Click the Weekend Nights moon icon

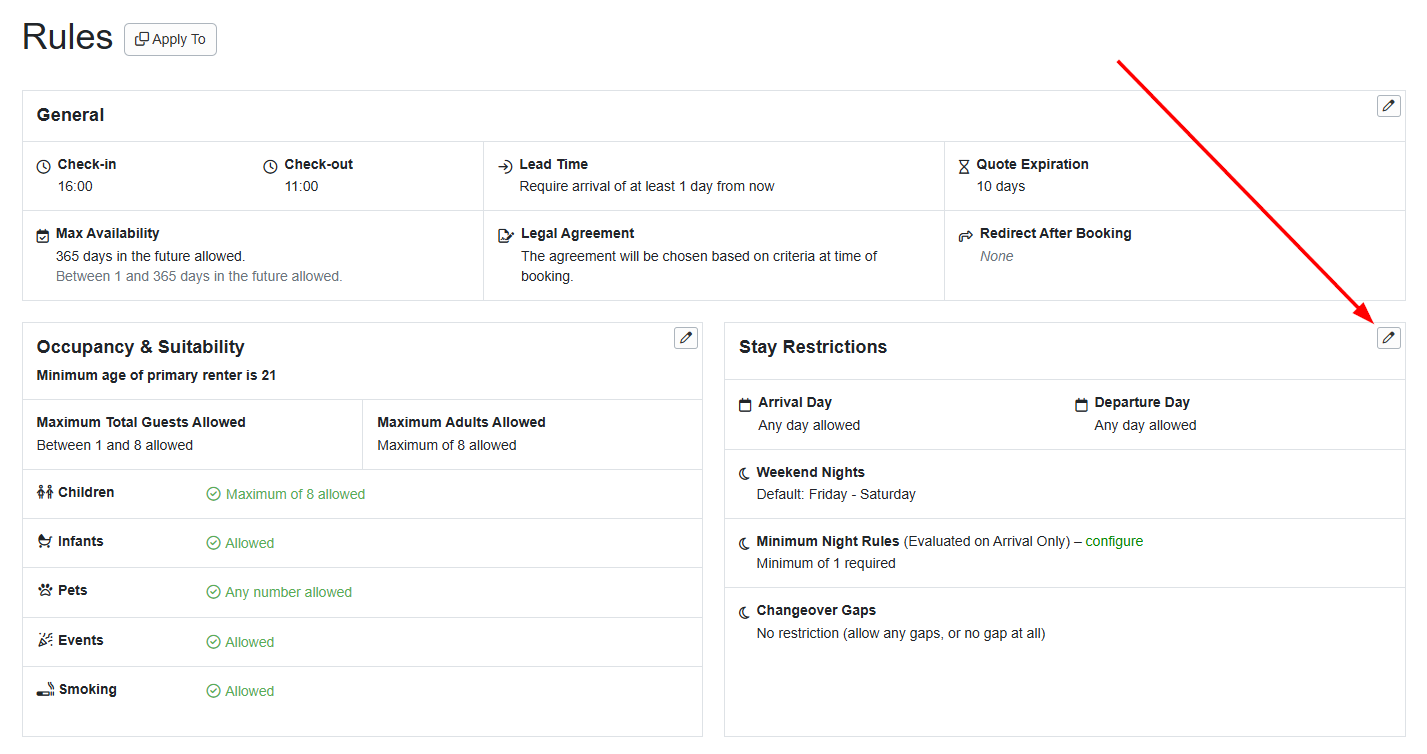coord(745,472)
